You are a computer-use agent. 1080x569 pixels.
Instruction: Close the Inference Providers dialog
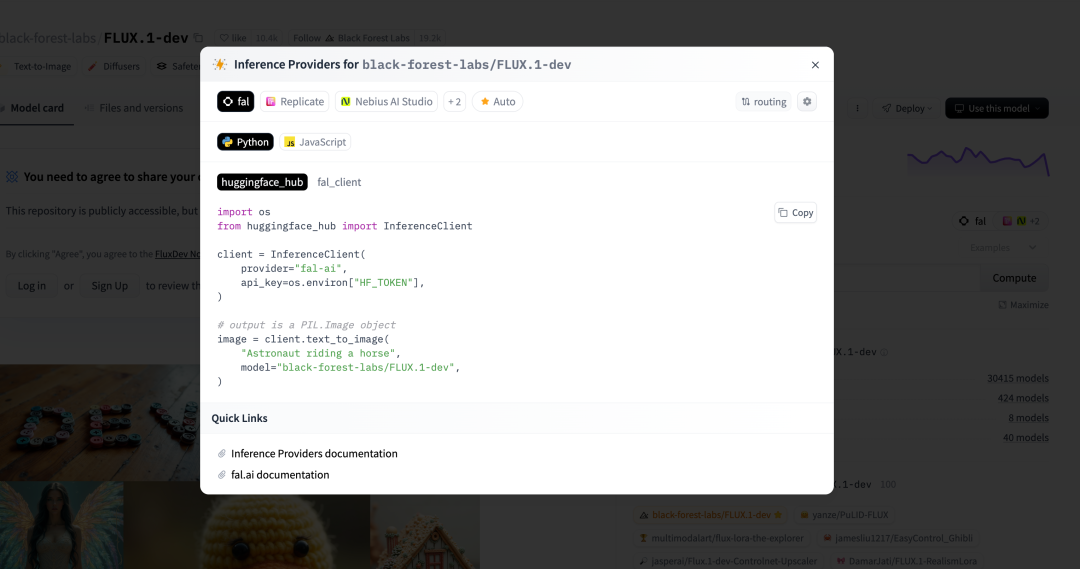pos(815,65)
